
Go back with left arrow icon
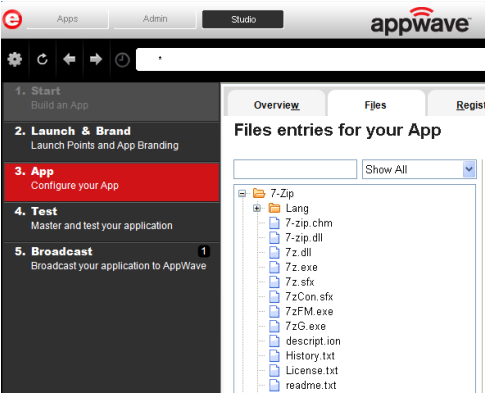click(x=69, y=60)
